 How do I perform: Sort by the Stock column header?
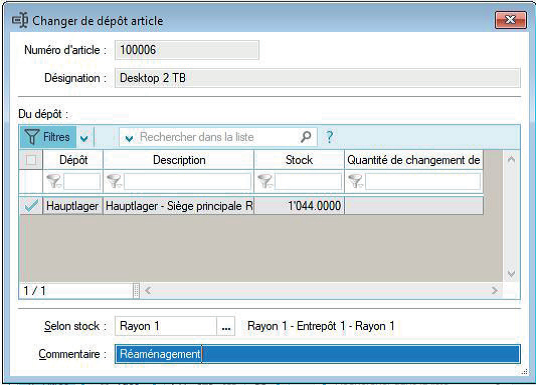299,160
